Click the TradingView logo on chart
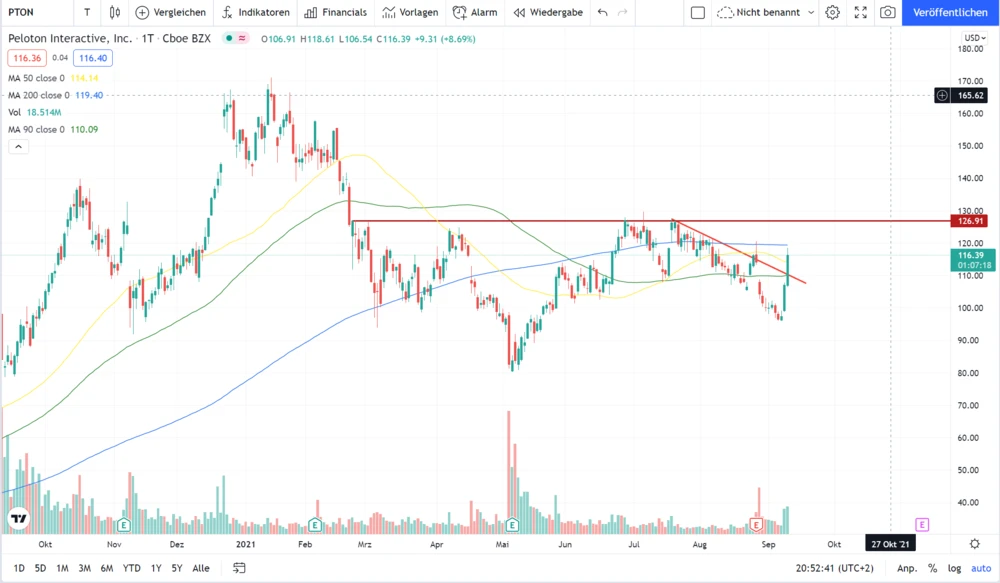Image resolution: width=1000 pixels, height=583 pixels. coord(19,519)
